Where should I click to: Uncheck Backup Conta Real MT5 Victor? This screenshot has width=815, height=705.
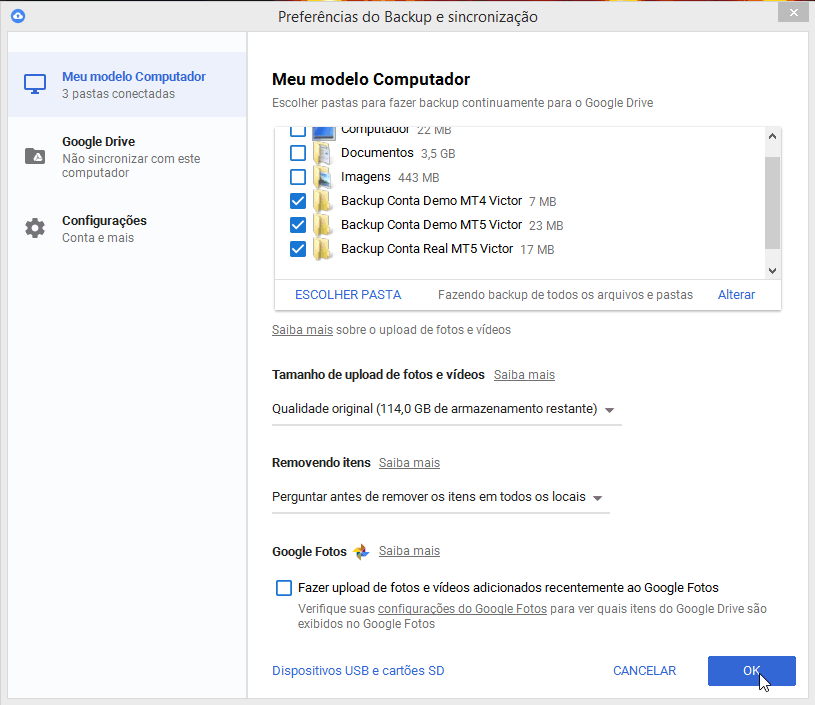[x=298, y=249]
